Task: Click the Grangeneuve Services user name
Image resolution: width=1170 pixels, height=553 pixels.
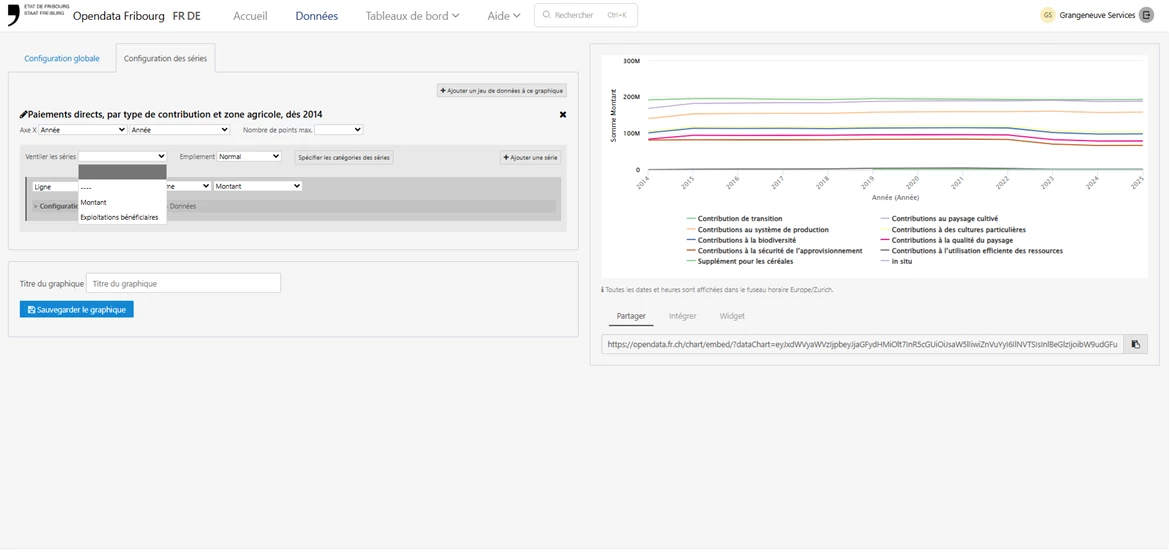Action: [x=1097, y=15]
